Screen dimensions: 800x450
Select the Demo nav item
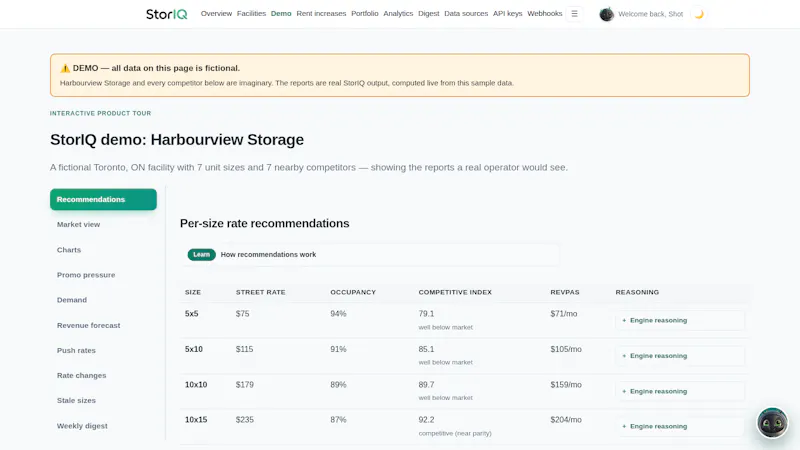[x=281, y=14]
